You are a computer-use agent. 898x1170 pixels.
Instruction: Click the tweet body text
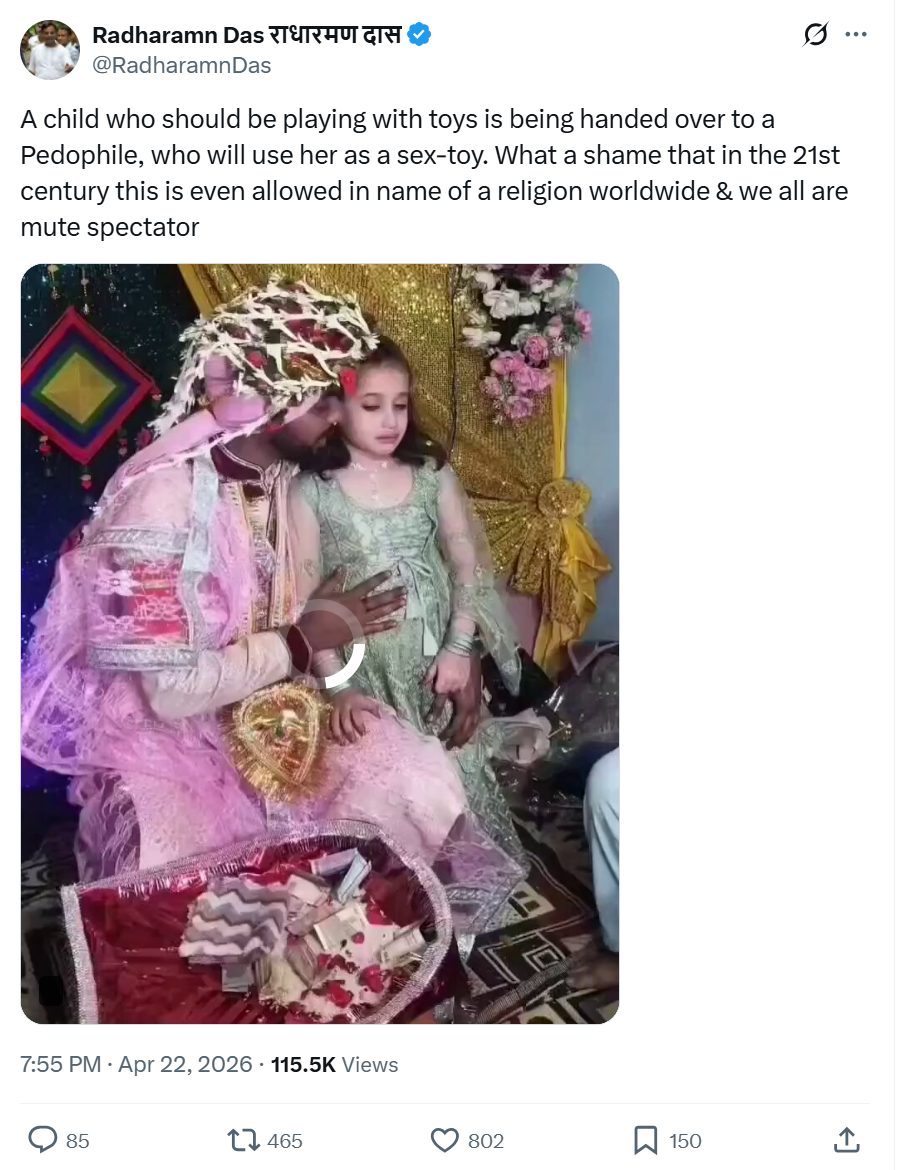tap(434, 173)
